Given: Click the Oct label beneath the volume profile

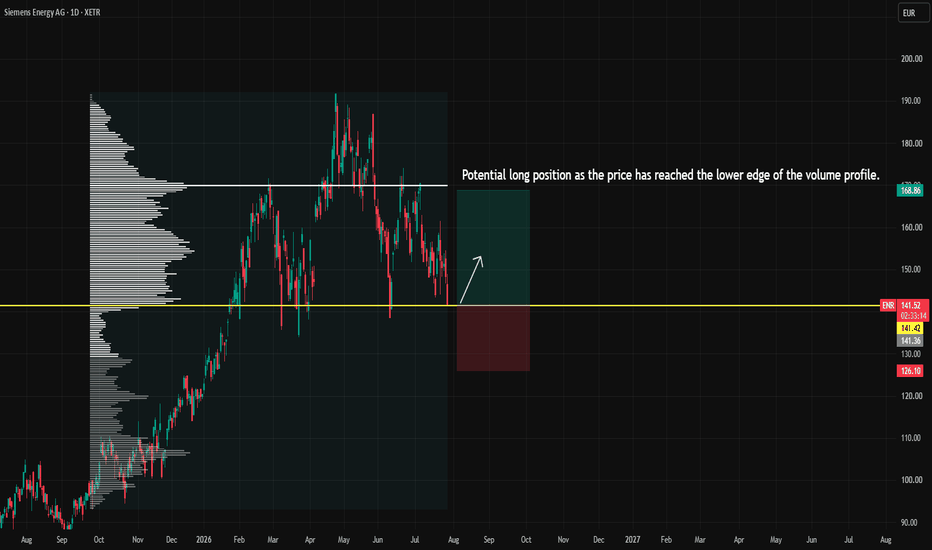Looking at the screenshot, I should click(x=99, y=540).
